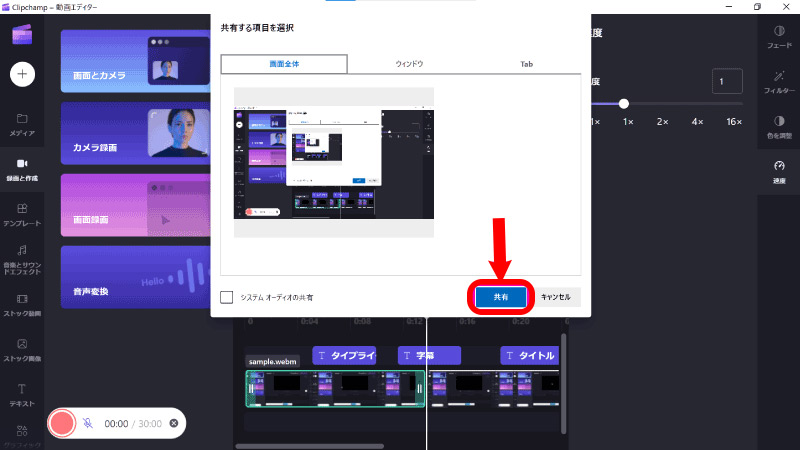
Task: Choose the カメラ録画 recording card
Action: (x=135, y=133)
